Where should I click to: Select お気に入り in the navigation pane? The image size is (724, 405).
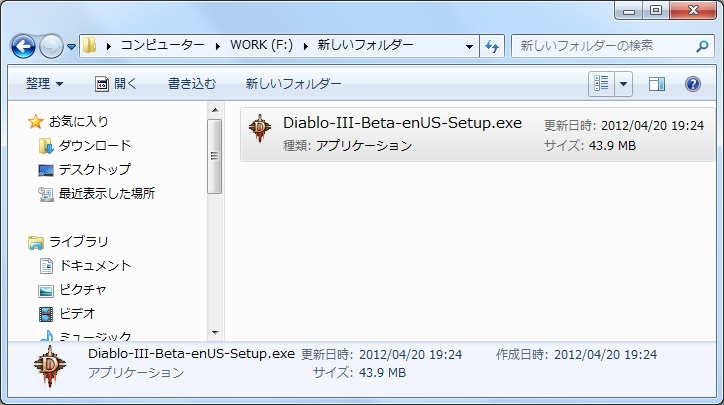click(x=78, y=121)
